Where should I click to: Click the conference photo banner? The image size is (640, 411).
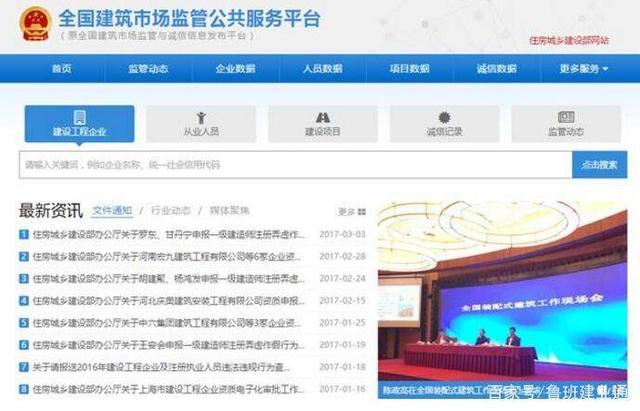tap(502, 291)
